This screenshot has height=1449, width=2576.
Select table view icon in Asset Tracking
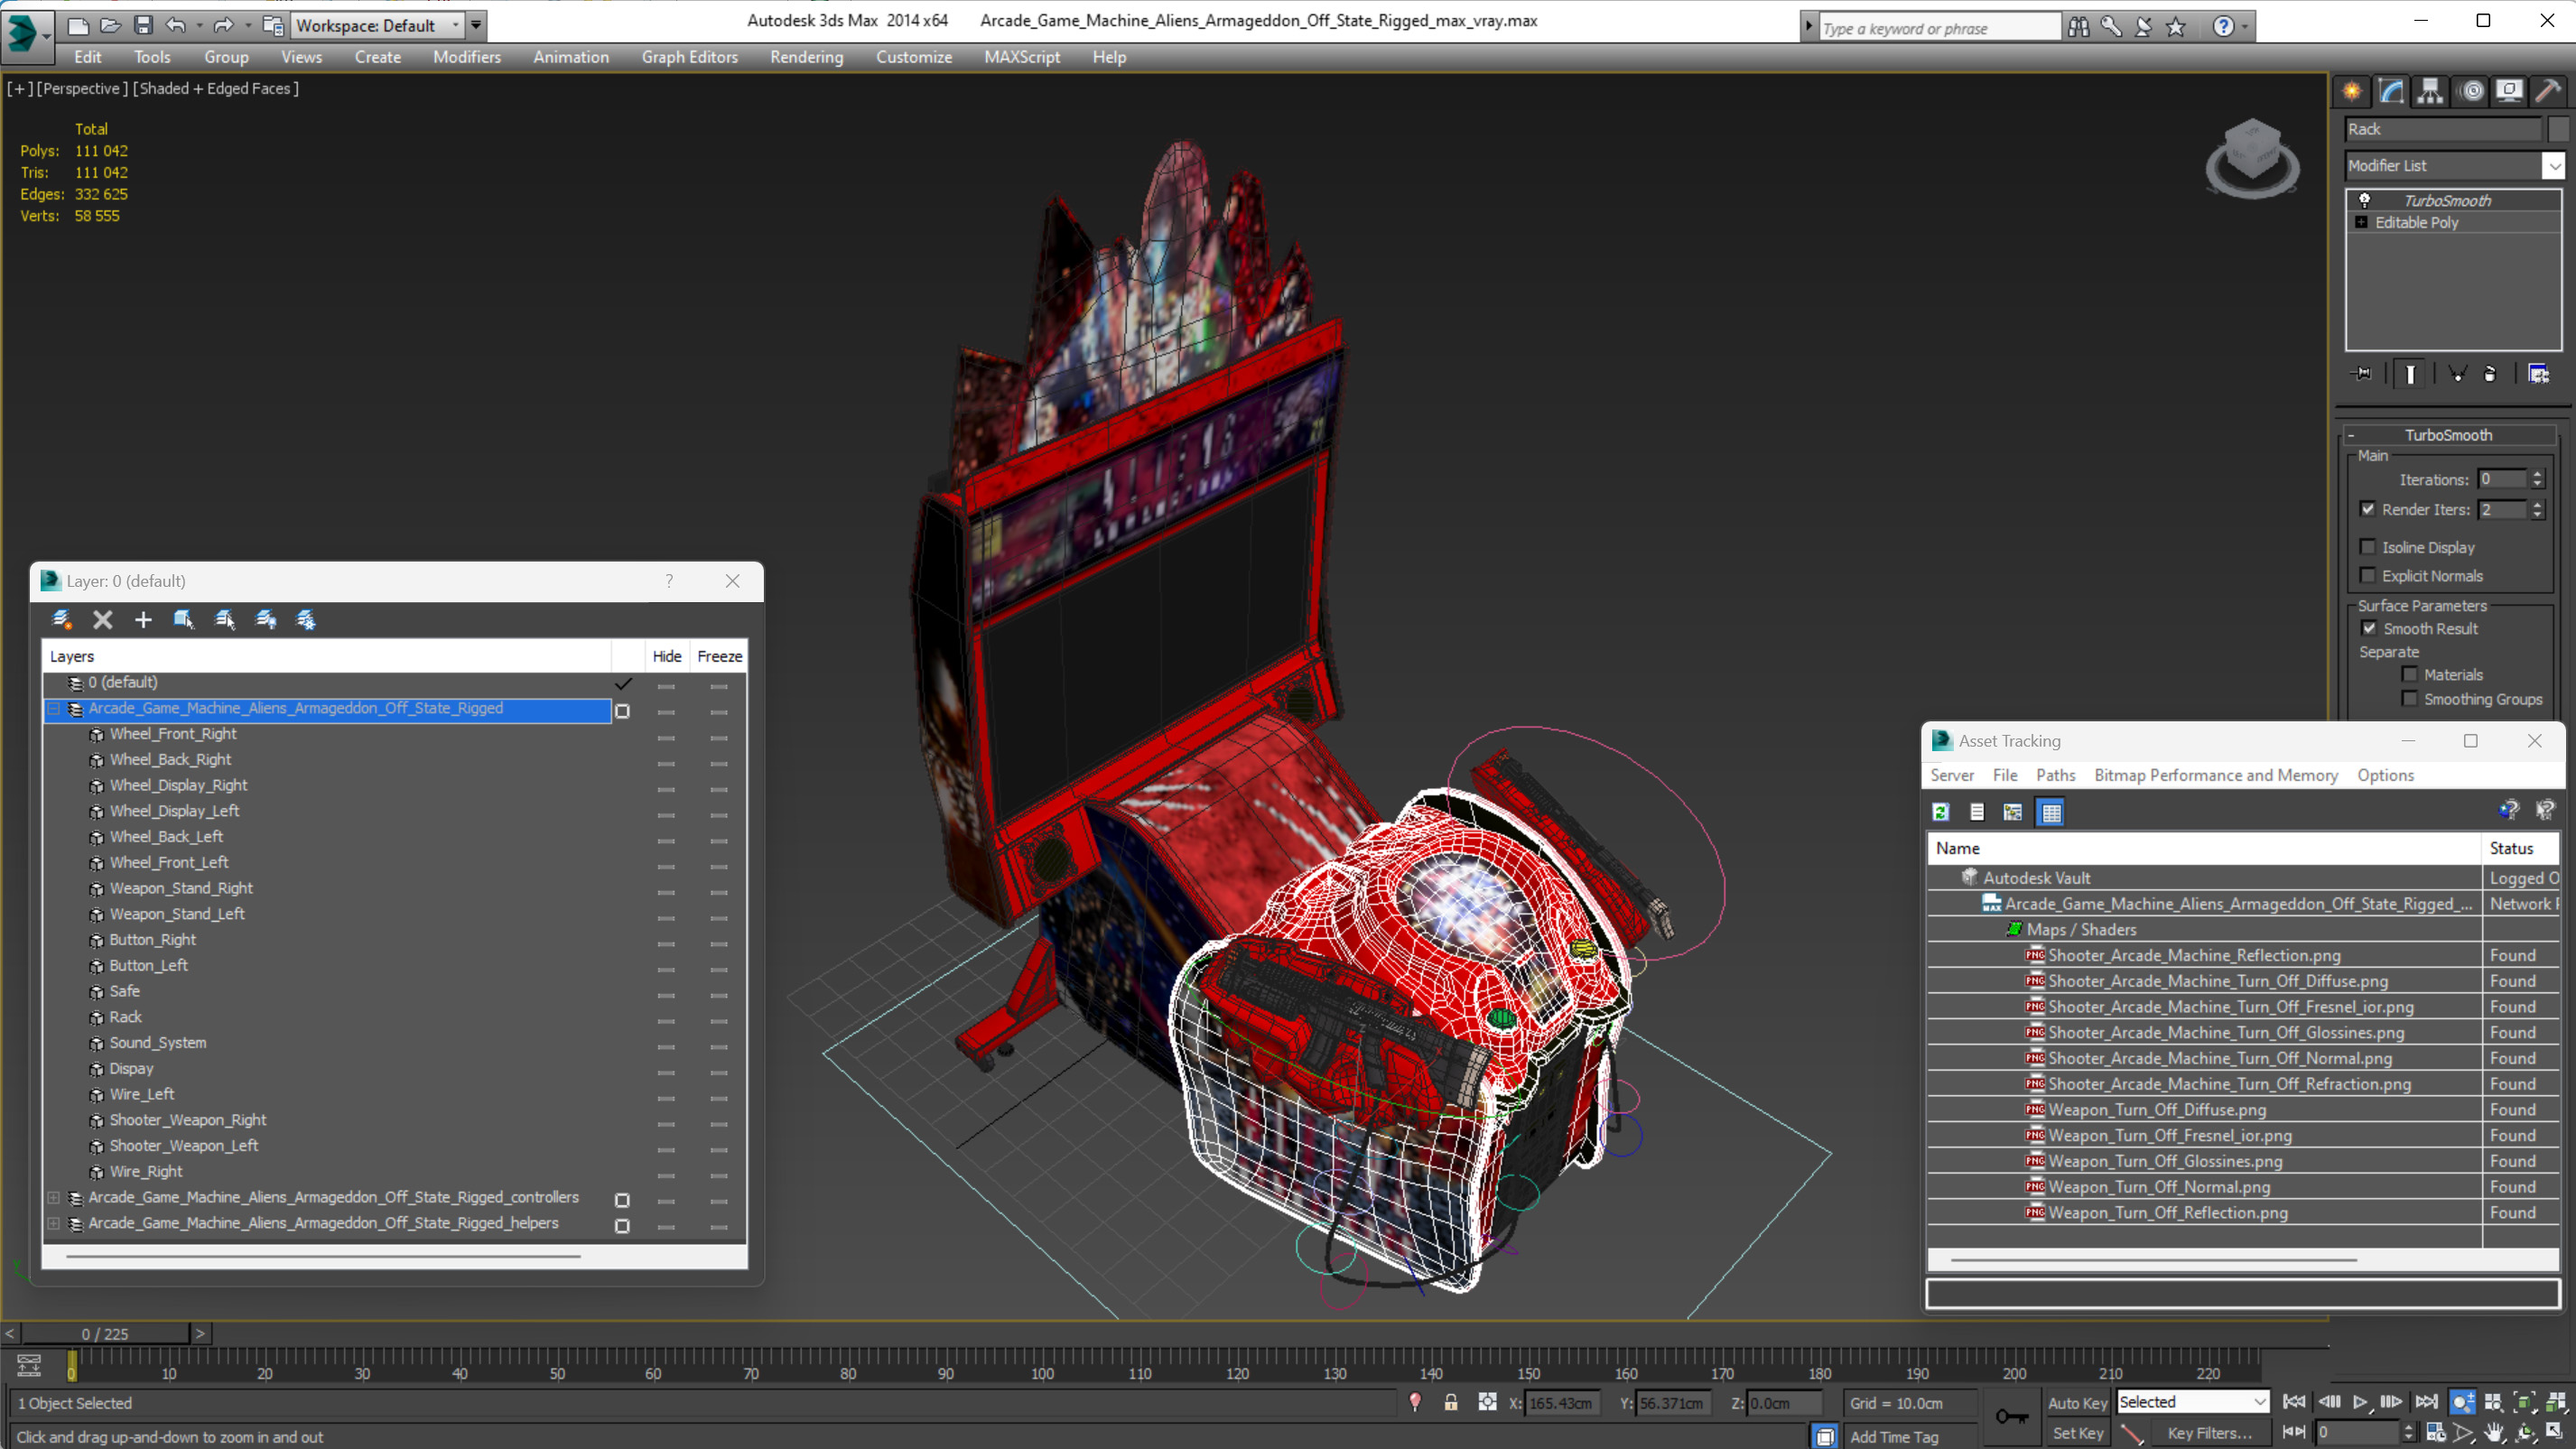coord(2051,812)
